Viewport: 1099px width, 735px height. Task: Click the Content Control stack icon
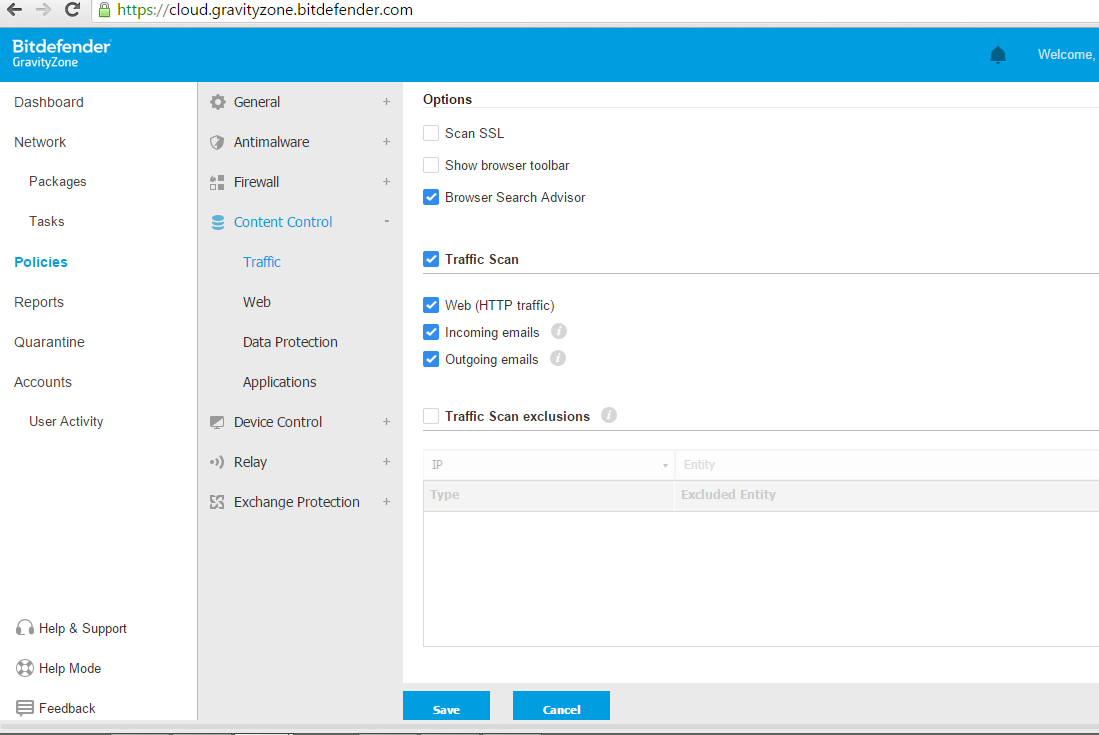tap(217, 222)
